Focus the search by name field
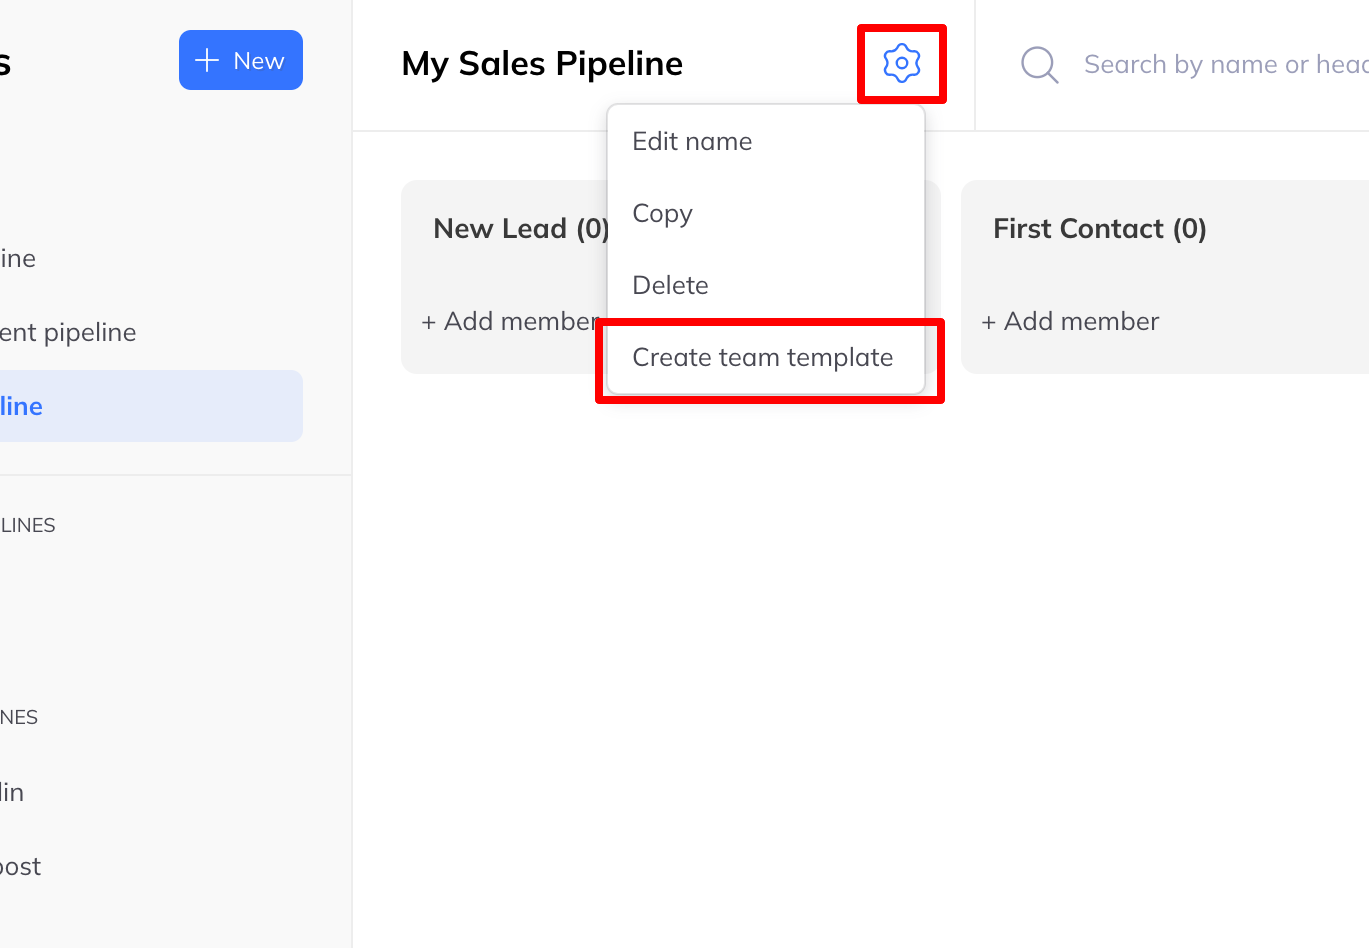1369x948 pixels. point(1226,64)
